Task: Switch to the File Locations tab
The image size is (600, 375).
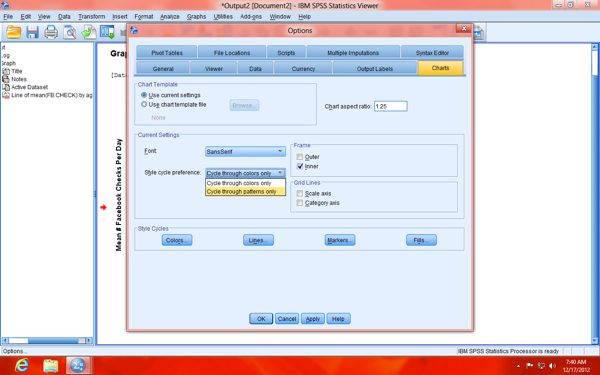Action: (232, 52)
